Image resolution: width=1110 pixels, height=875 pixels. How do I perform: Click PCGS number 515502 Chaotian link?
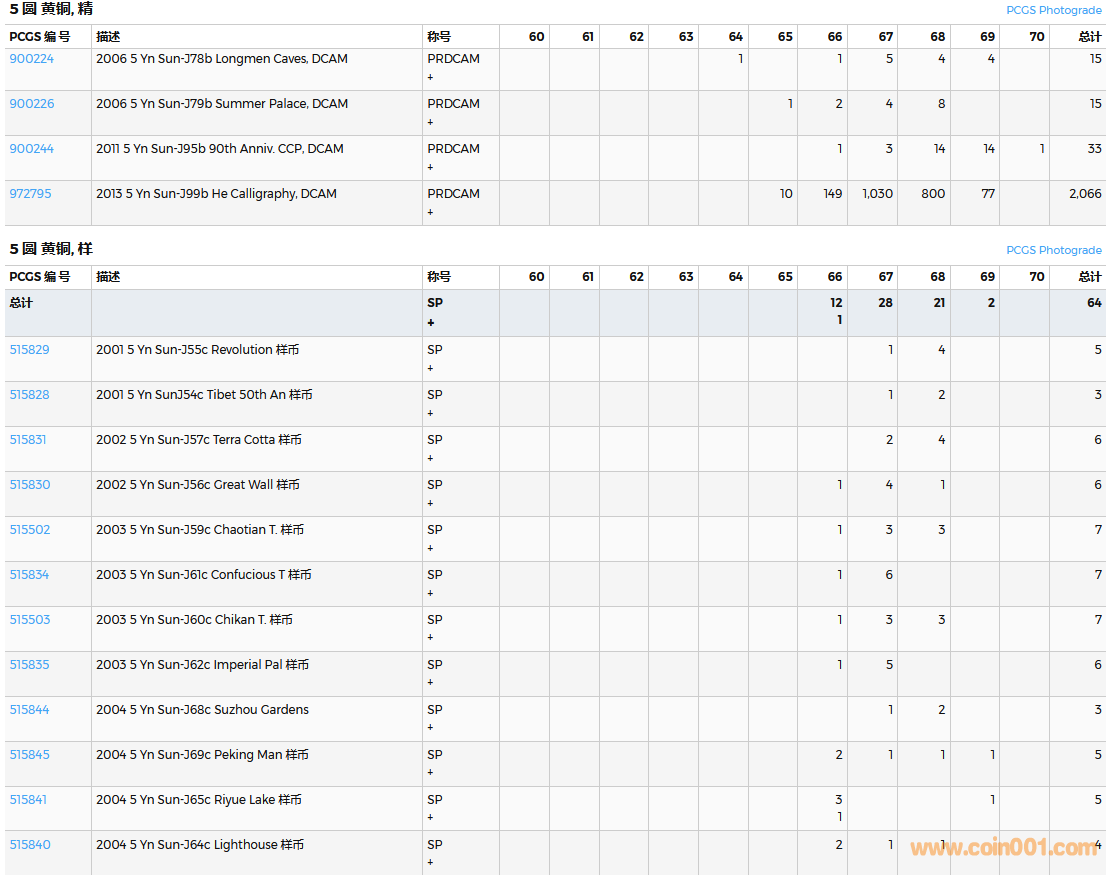click(30, 530)
